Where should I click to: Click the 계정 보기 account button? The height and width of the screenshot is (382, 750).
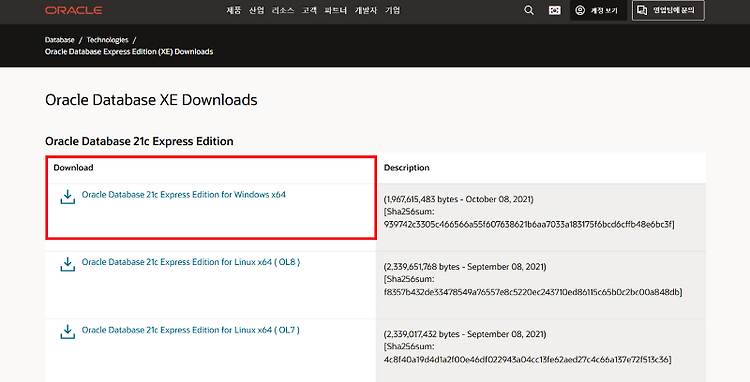tap(598, 10)
